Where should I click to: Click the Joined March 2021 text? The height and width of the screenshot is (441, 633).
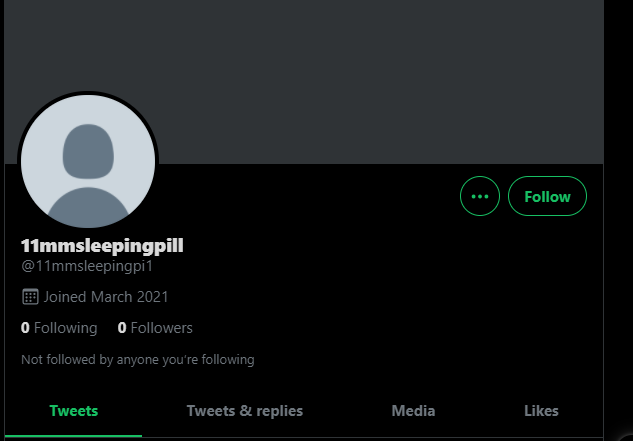click(106, 297)
